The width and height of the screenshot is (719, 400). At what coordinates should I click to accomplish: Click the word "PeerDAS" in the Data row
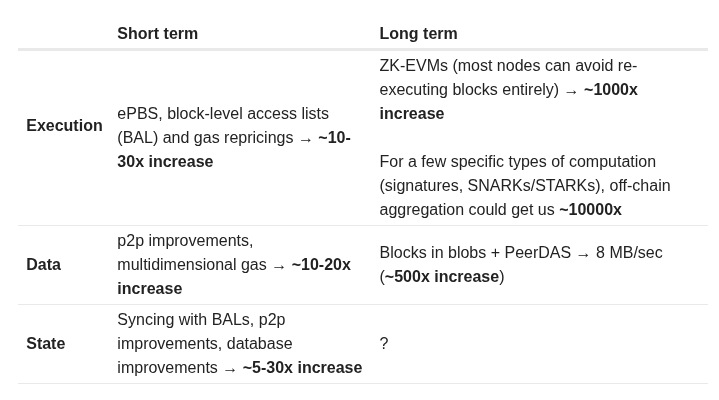pos(537,252)
